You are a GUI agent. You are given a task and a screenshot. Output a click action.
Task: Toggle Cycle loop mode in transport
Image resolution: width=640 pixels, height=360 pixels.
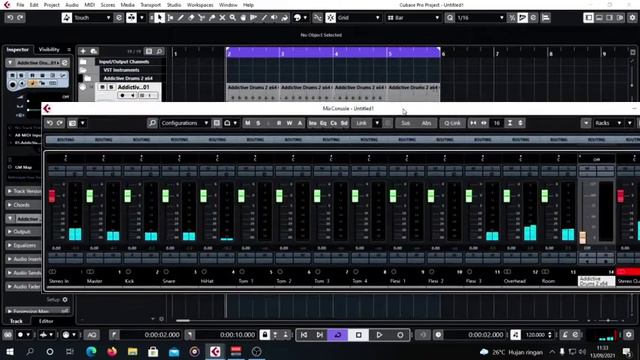(x=338, y=335)
